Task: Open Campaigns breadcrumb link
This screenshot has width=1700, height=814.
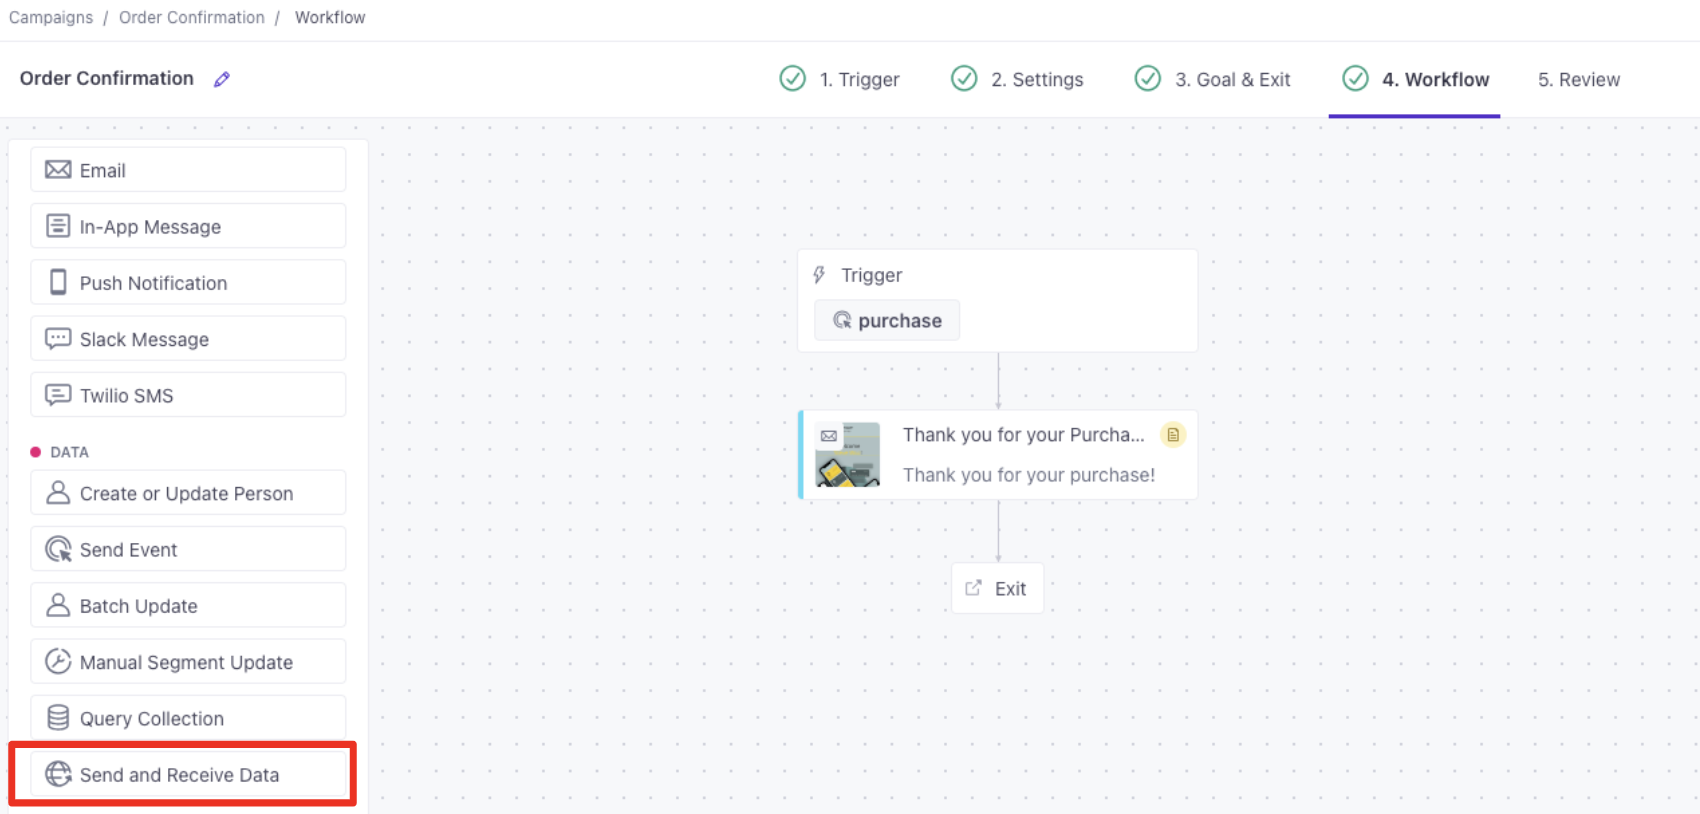Action: coord(51,17)
